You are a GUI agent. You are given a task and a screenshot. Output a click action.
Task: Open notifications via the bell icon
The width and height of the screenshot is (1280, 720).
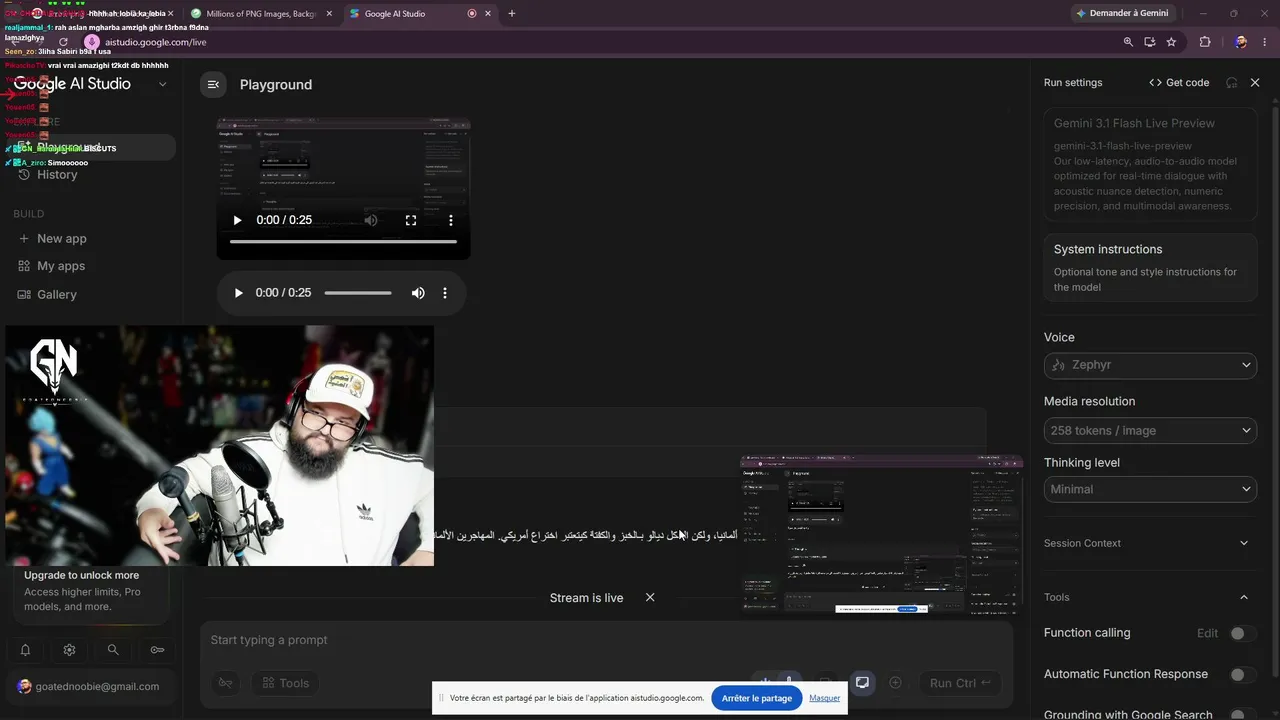click(26, 650)
